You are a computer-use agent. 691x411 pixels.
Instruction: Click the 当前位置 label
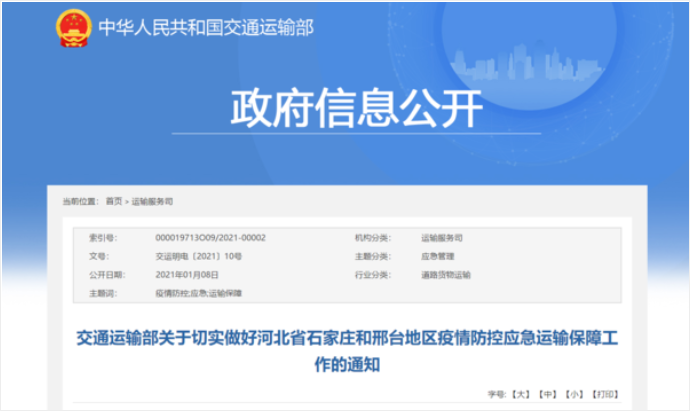80,201
